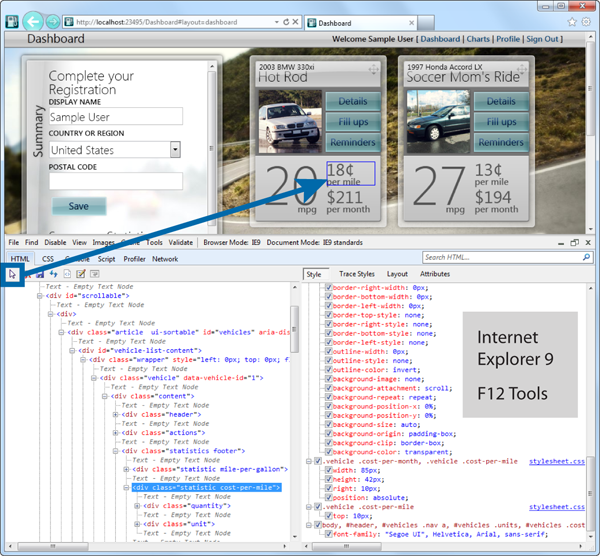
Task: Uncheck the outline-color: invert property
Action: click(x=328, y=370)
